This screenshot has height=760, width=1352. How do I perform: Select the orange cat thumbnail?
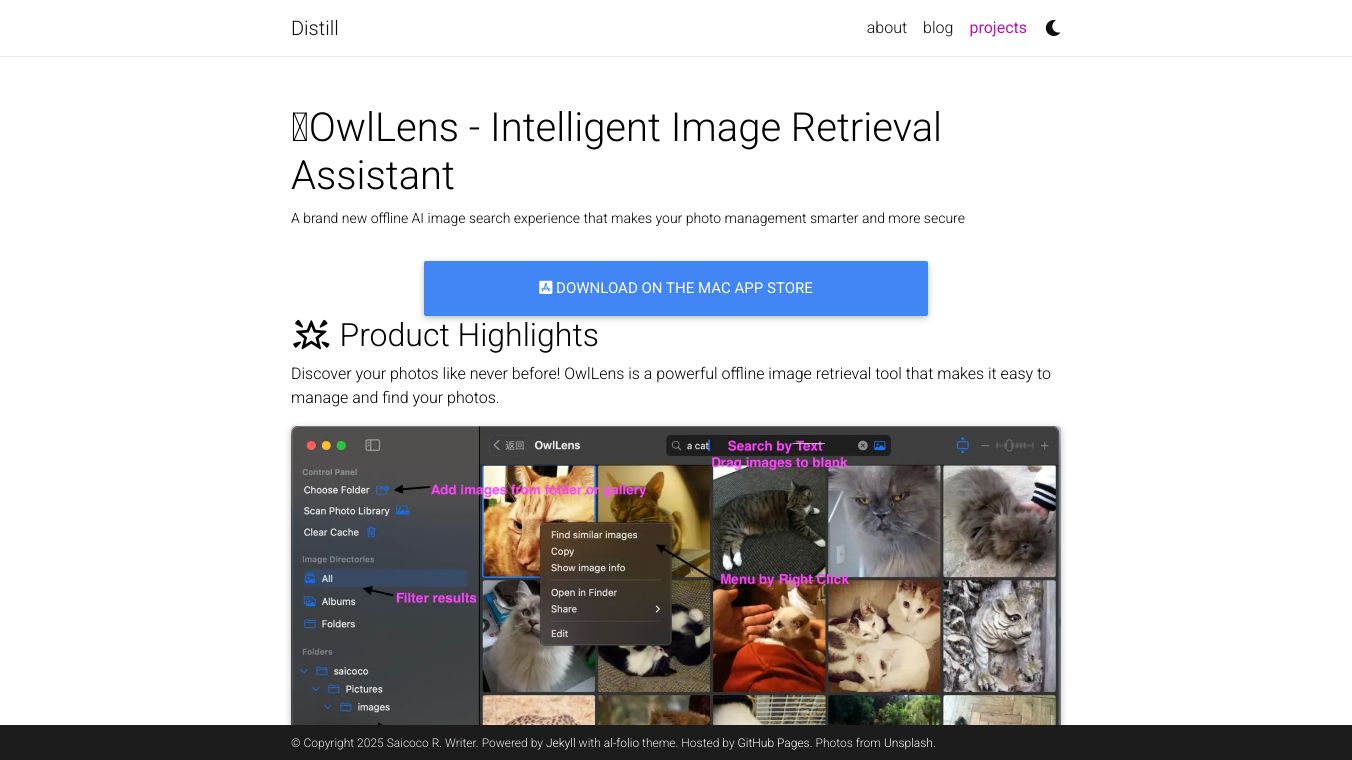pyautogui.click(x=539, y=521)
